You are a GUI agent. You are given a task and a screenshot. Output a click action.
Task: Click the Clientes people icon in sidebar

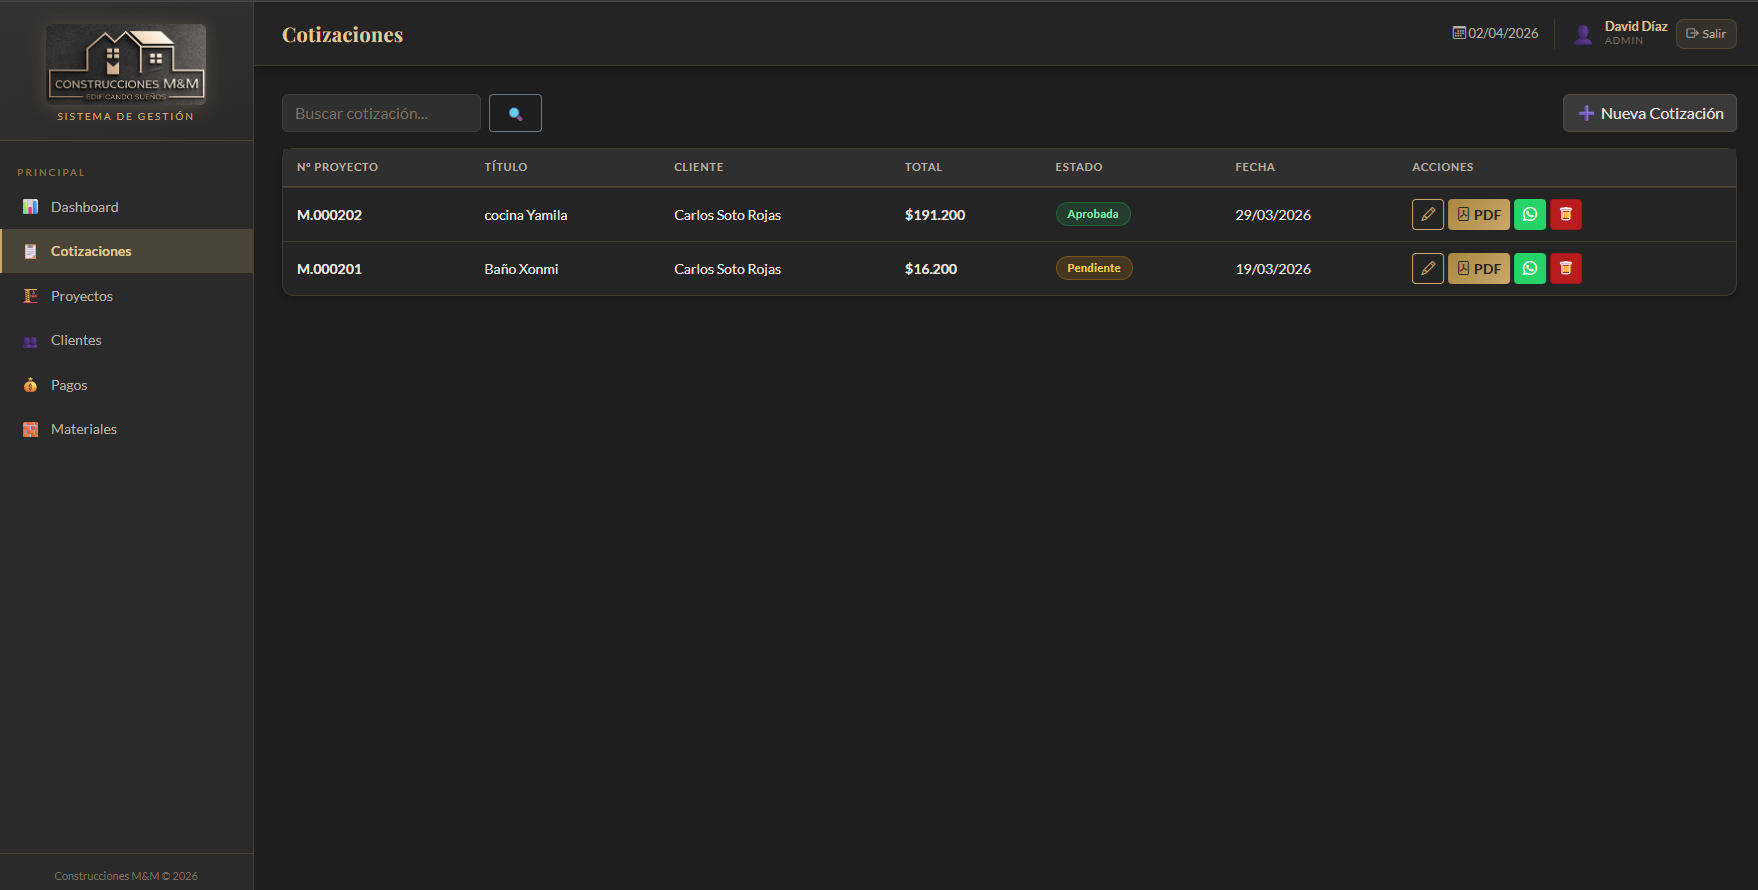(30, 341)
